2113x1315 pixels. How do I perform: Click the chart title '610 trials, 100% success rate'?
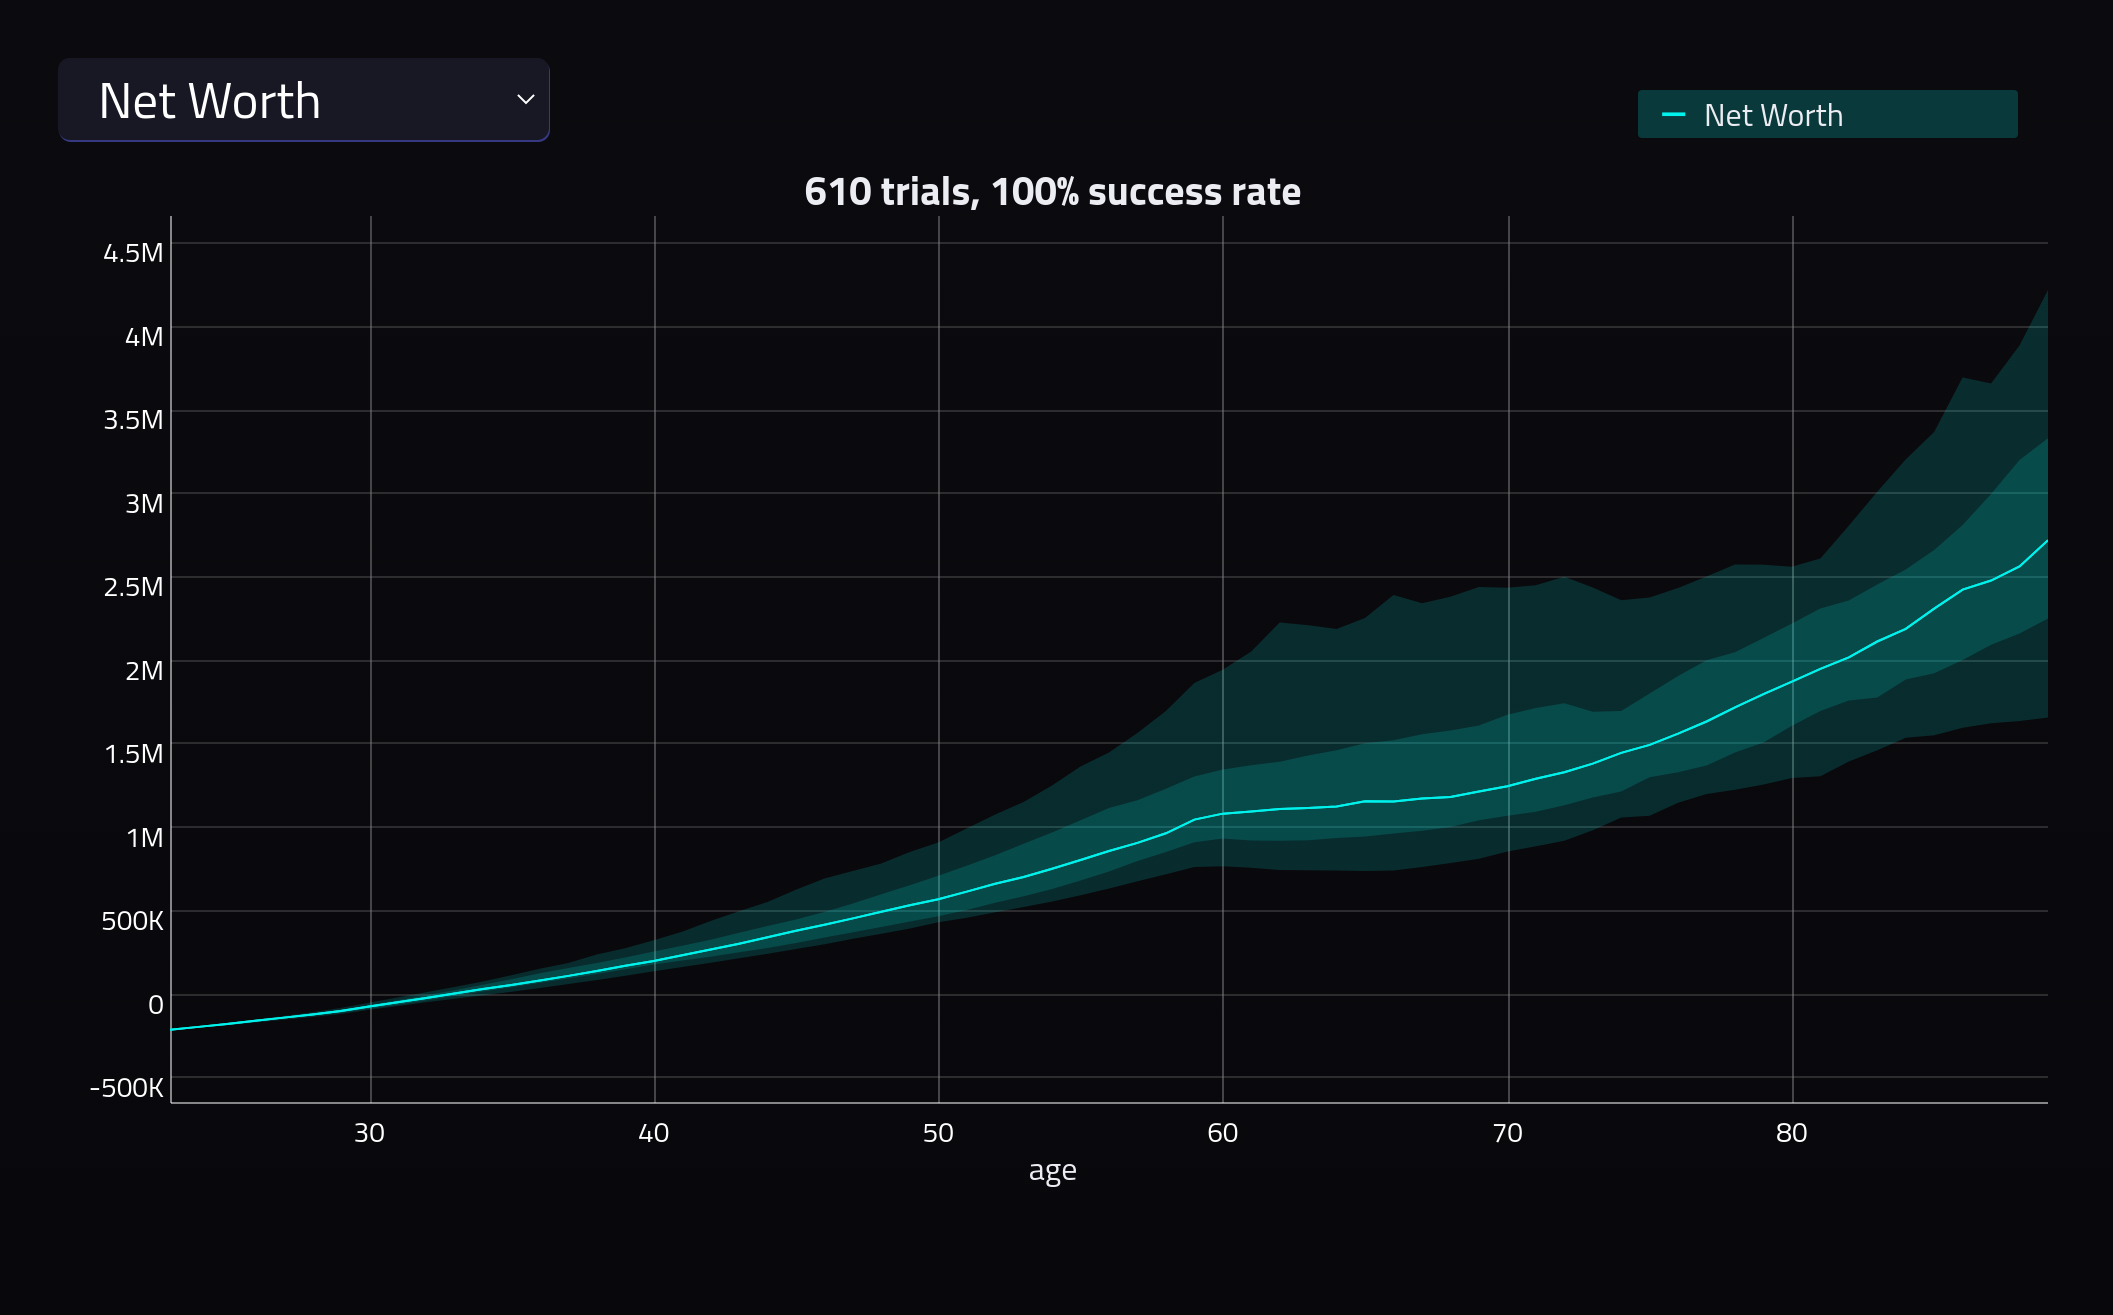click(x=1052, y=192)
